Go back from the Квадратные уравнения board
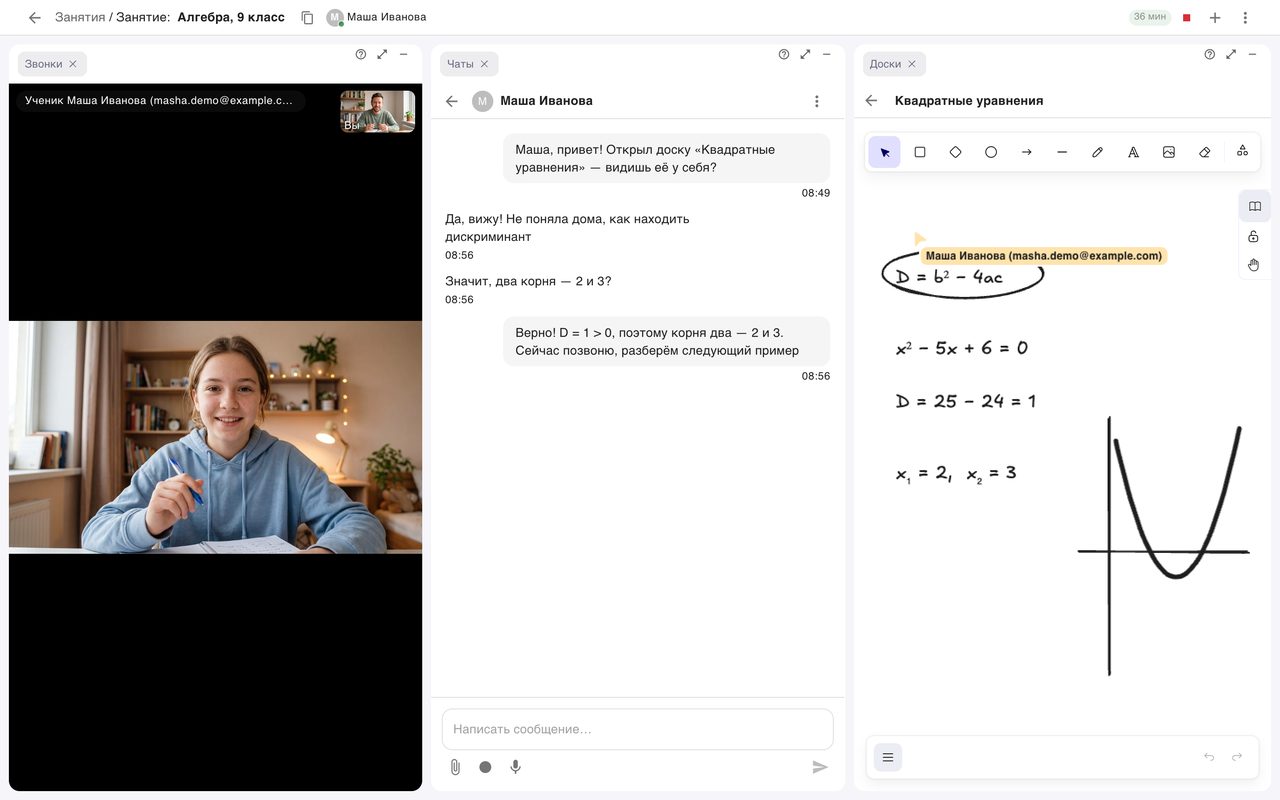This screenshot has height=800, width=1280. (x=871, y=100)
